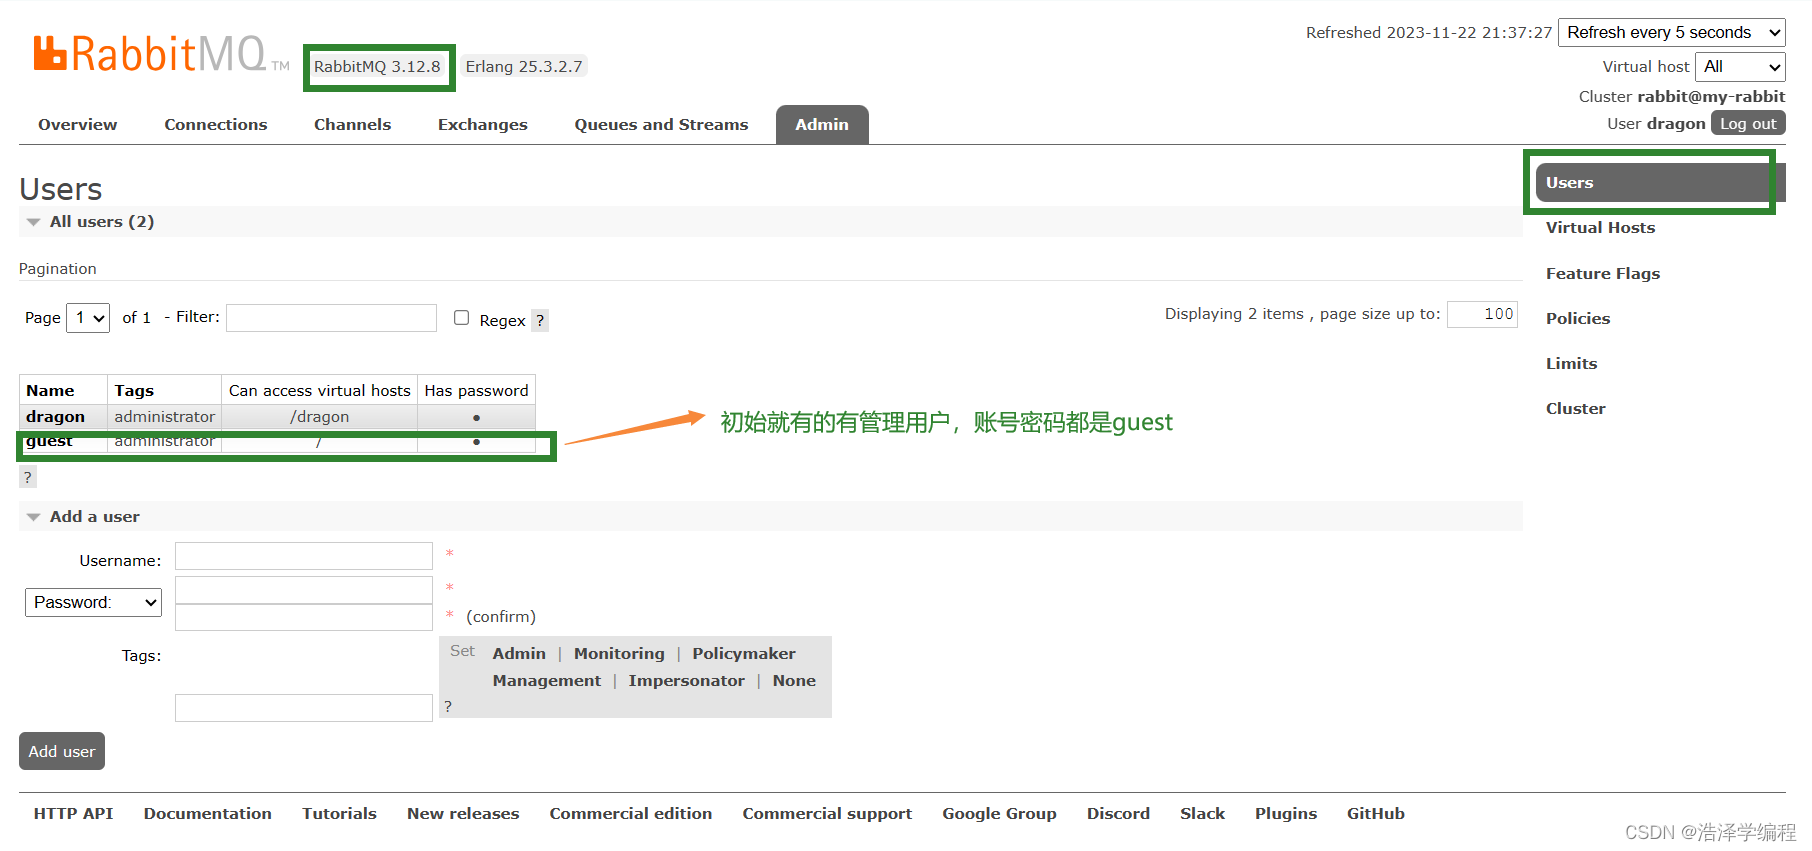This screenshot has height=851, width=1812.
Task: Open the Page number dropdown
Action: click(x=88, y=318)
